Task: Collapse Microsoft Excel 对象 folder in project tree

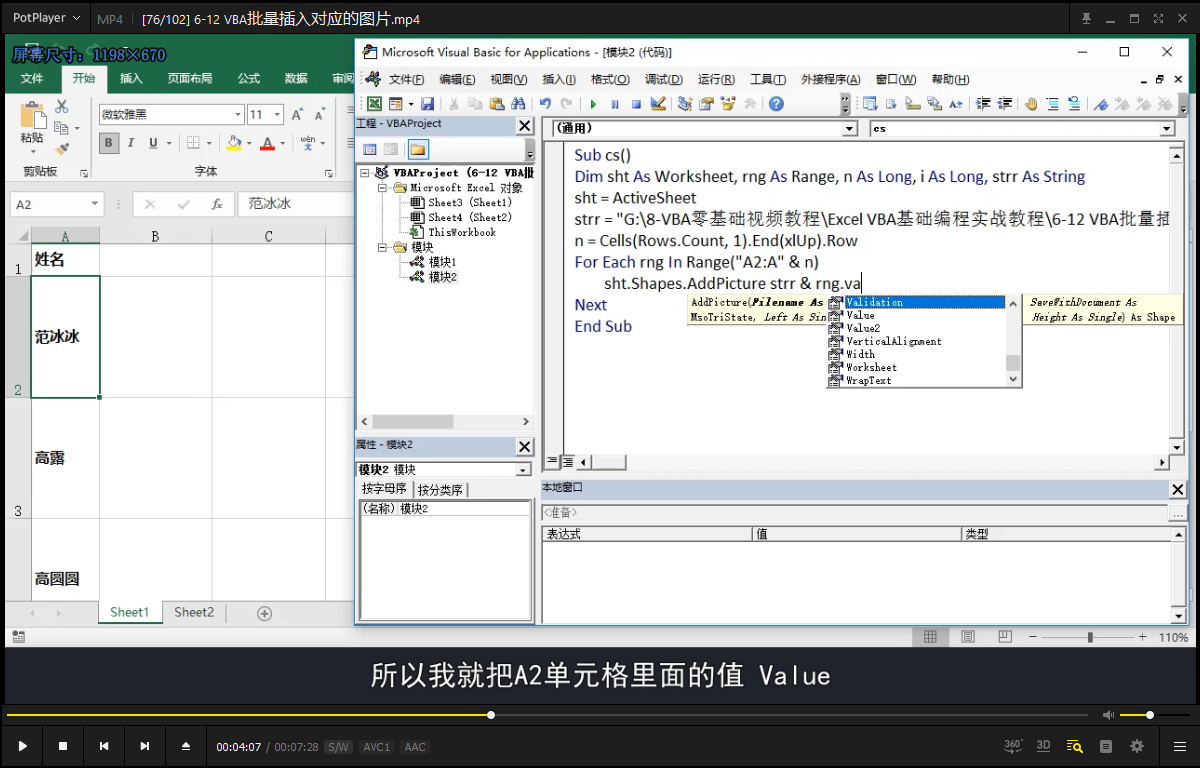Action: 382,187
